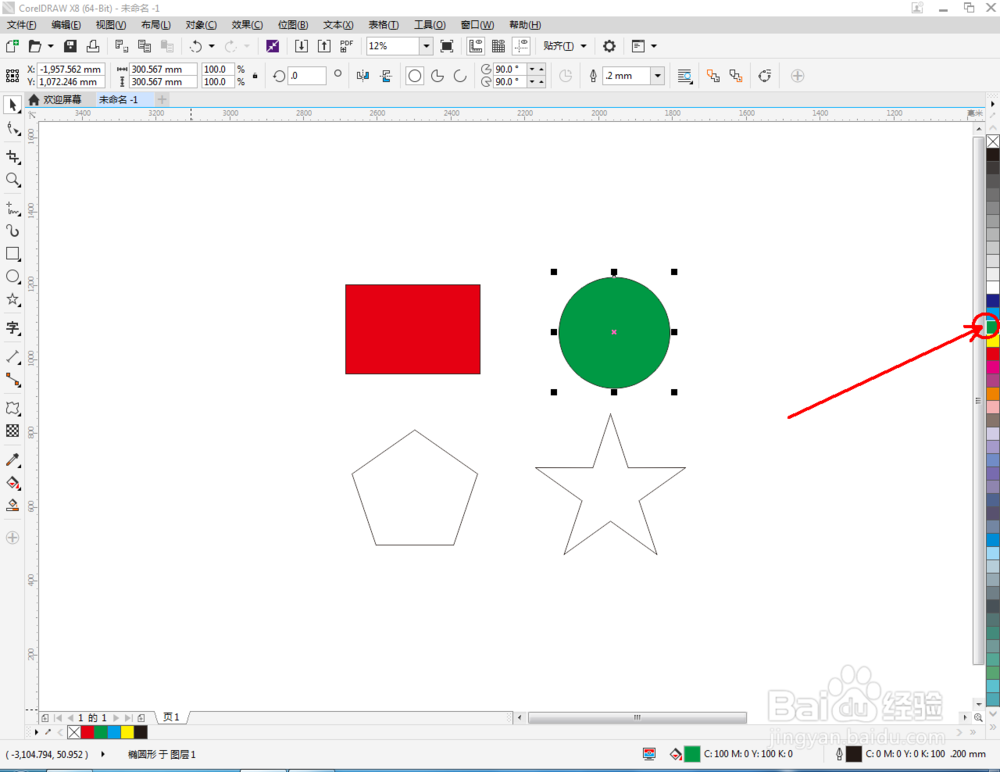The image size is (1000, 772).
Task: Open the 编辑(E) menu
Action: (x=66, y=25)
